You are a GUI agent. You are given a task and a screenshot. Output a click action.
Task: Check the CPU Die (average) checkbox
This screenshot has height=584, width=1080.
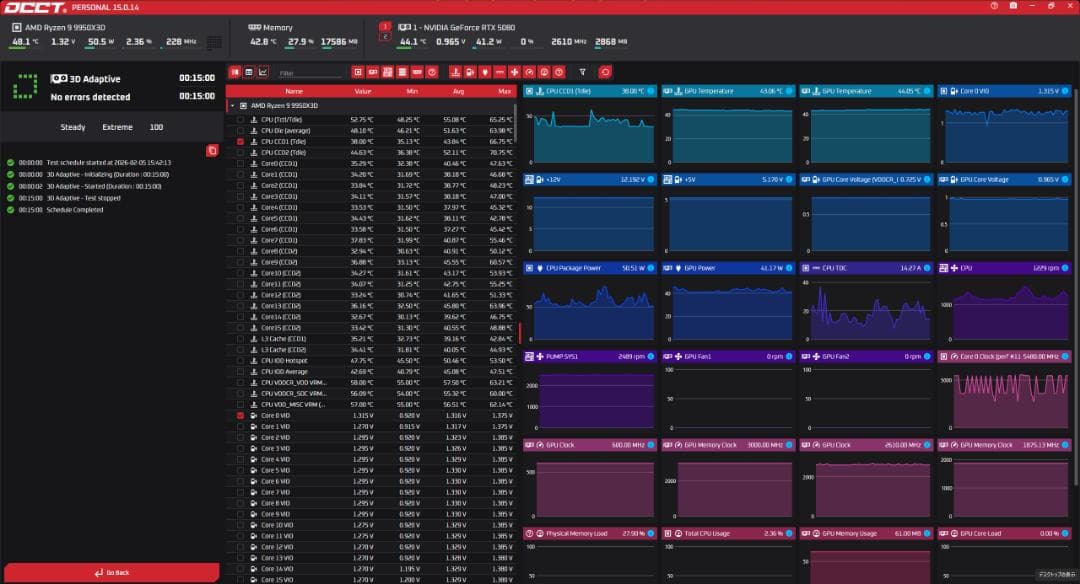(x=240, y=130)
